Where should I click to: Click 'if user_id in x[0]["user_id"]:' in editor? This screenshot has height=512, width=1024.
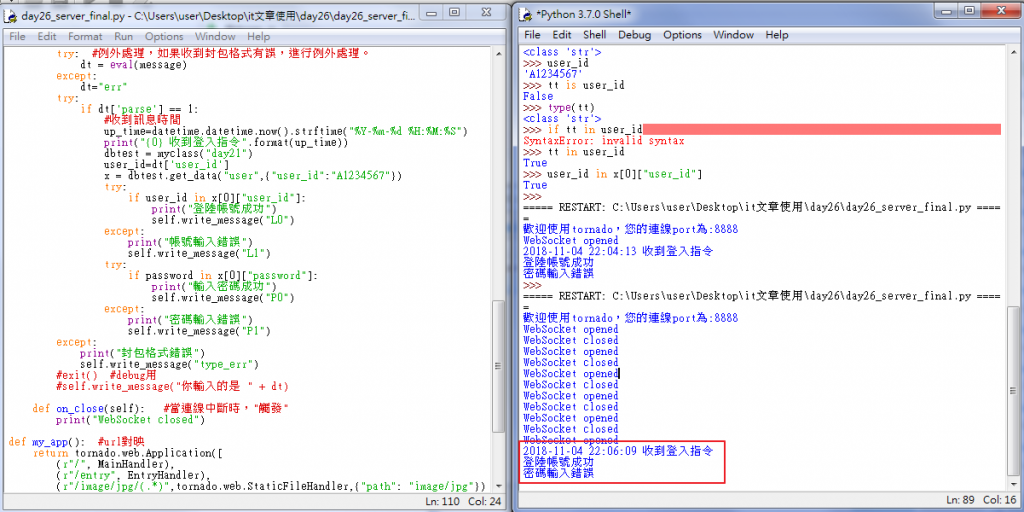(x=216, y=198)
